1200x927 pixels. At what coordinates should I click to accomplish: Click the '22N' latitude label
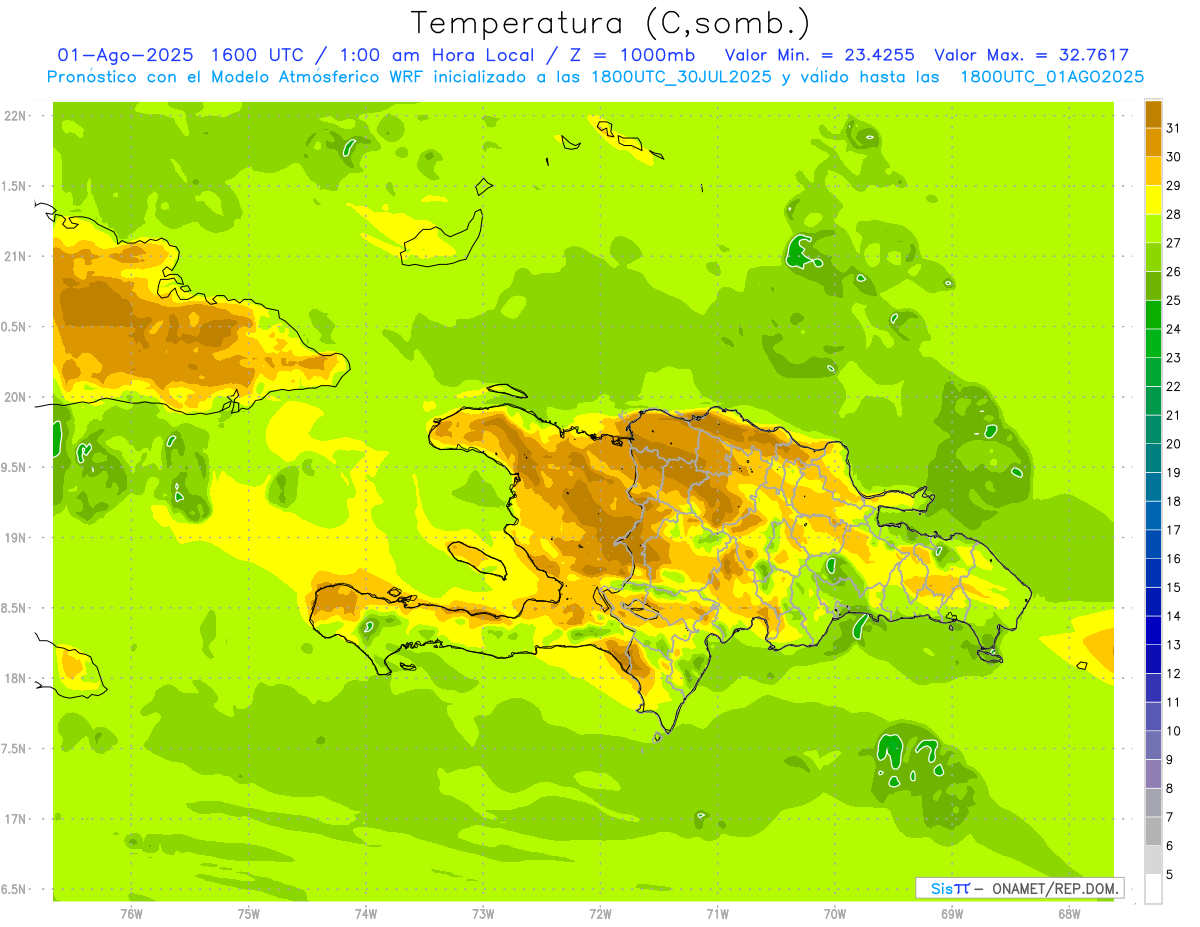coord(16,116)
